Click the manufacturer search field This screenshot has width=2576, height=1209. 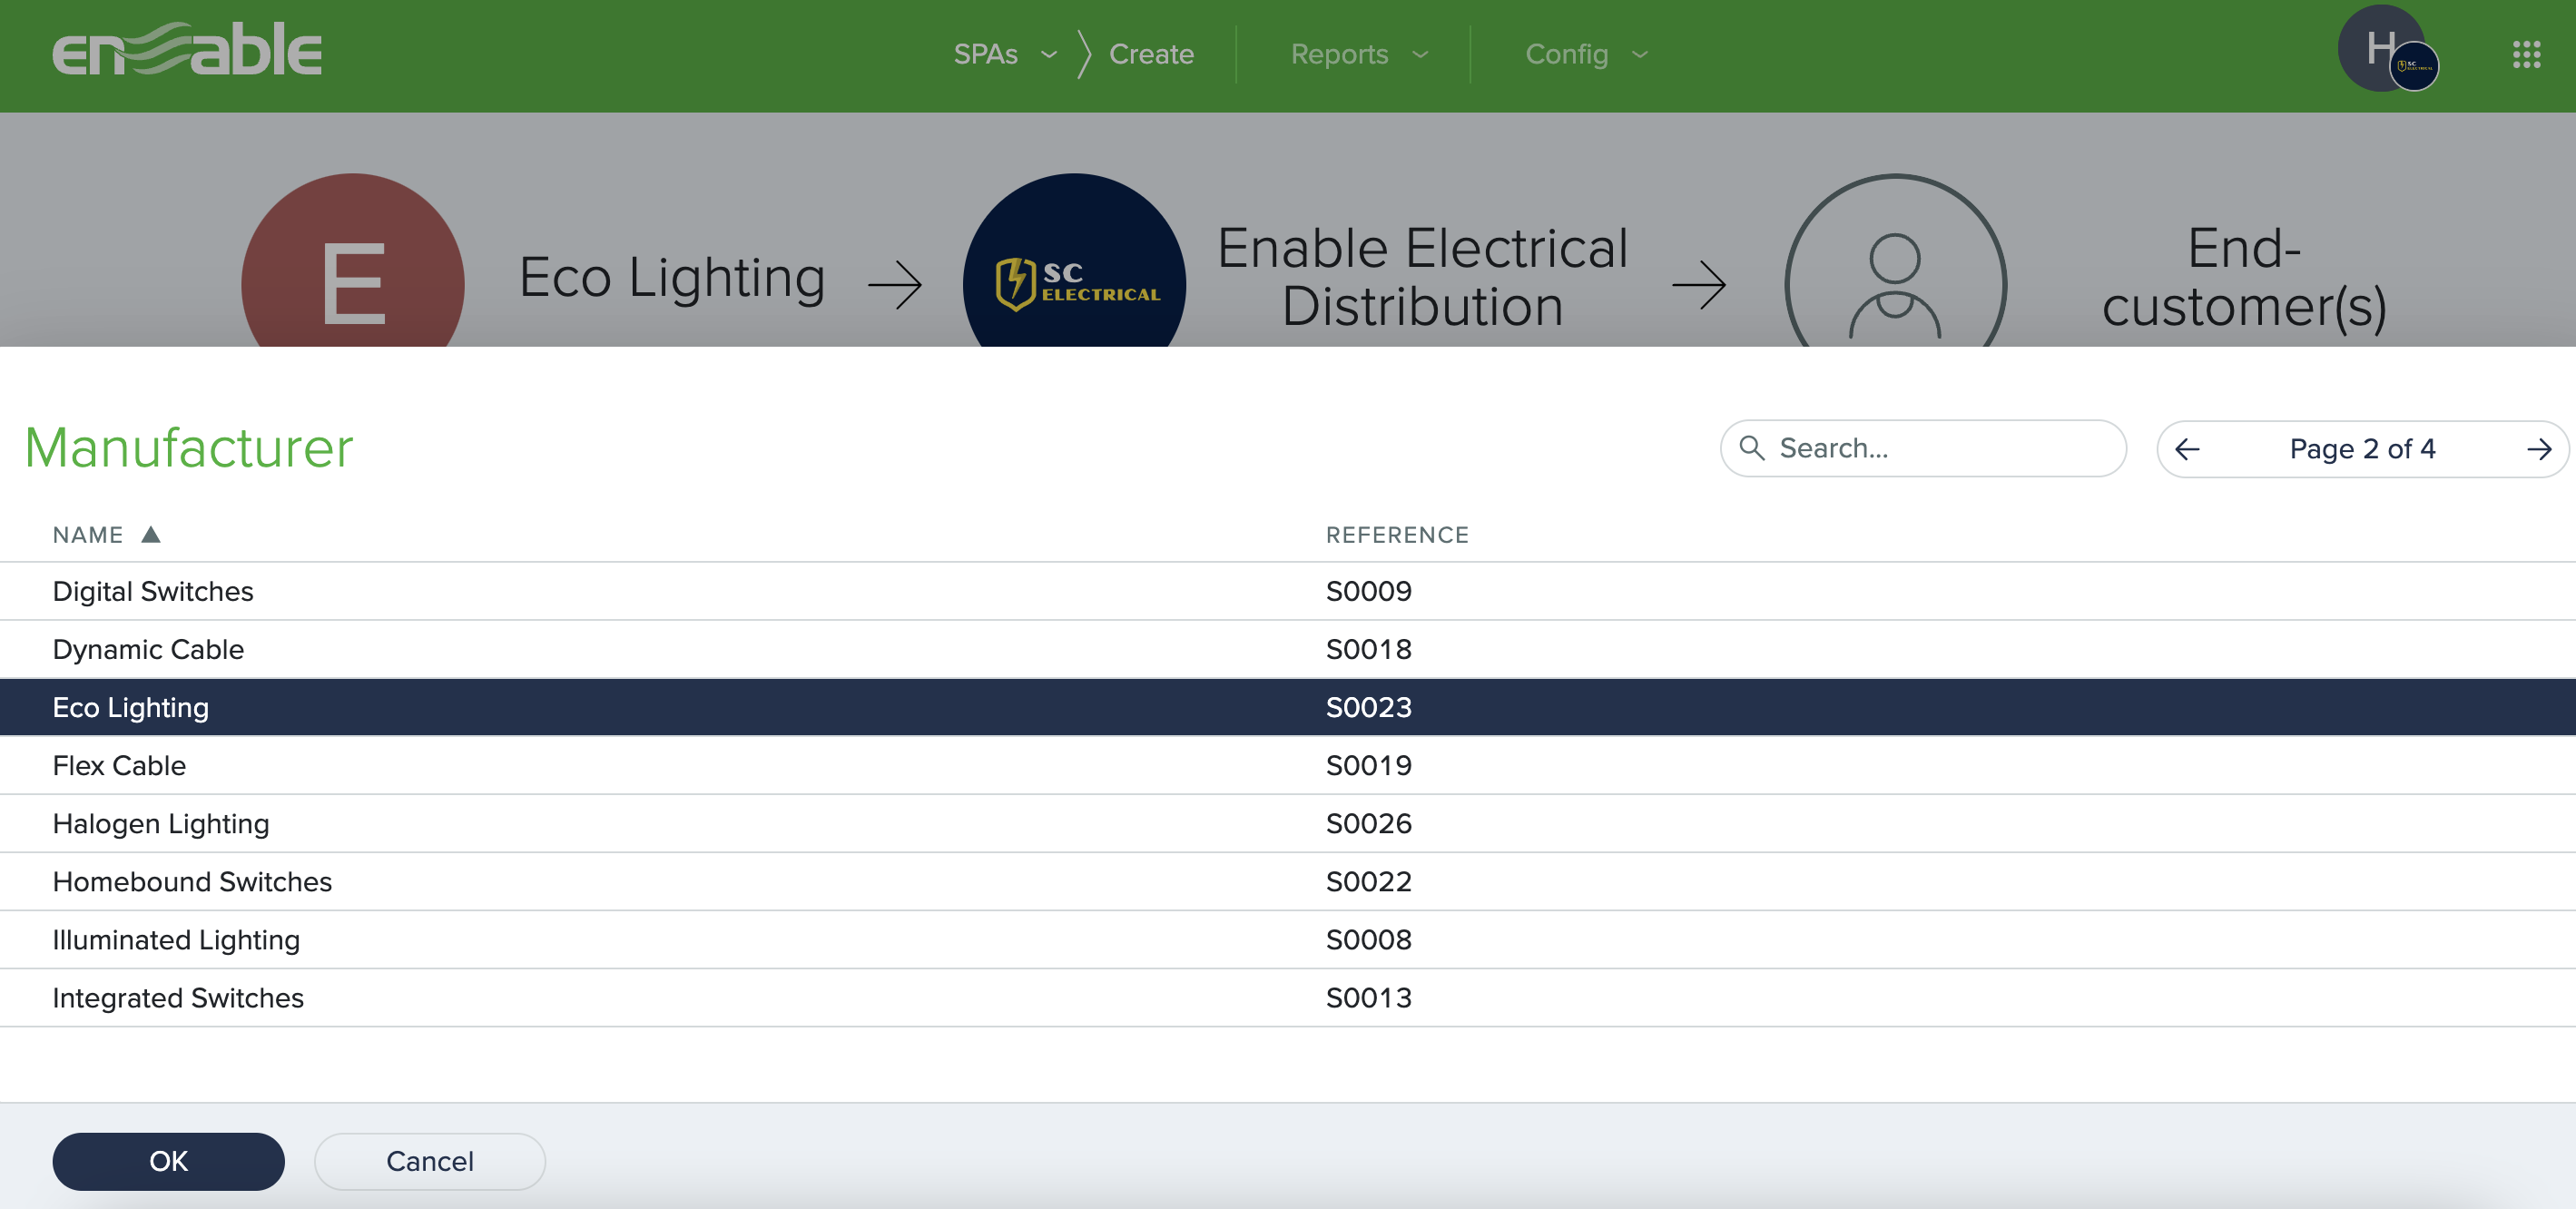click(1940, 448)
